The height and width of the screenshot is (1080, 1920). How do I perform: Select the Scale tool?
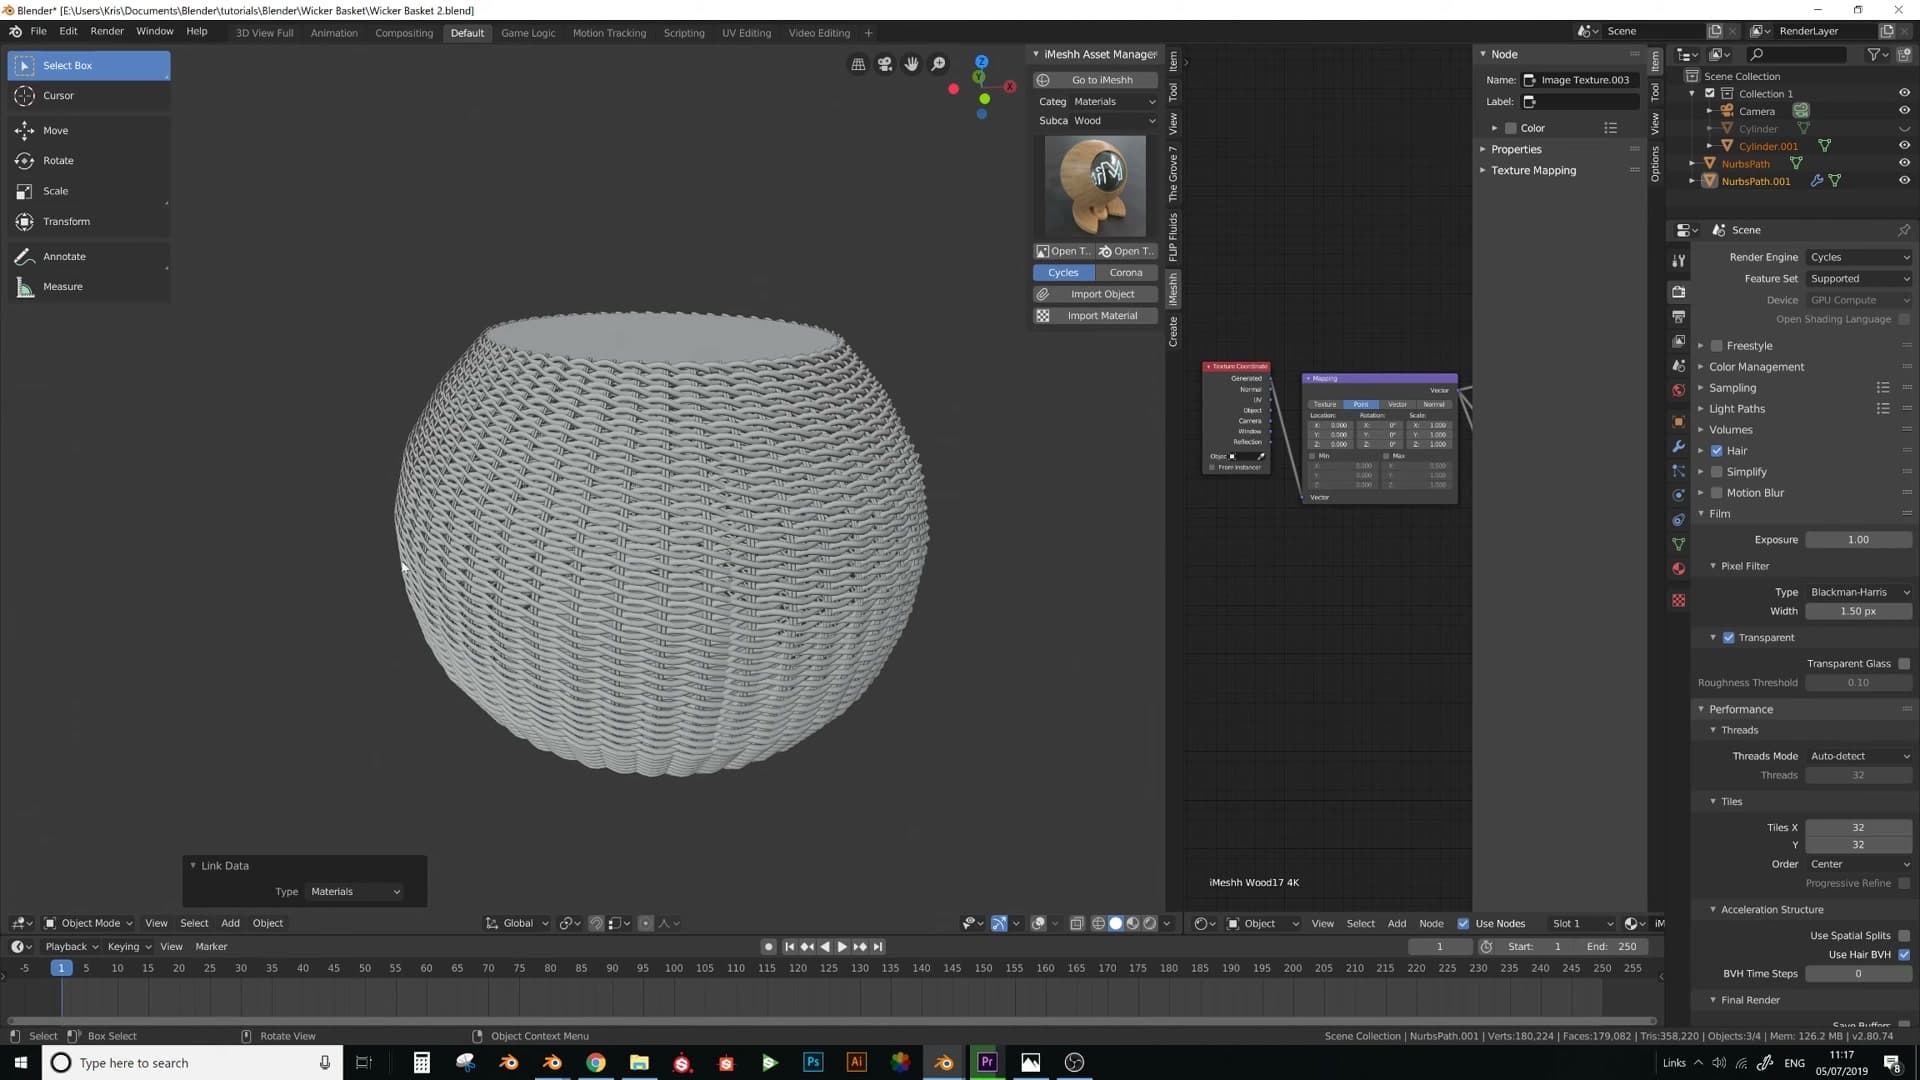click(x=88, y=191)
